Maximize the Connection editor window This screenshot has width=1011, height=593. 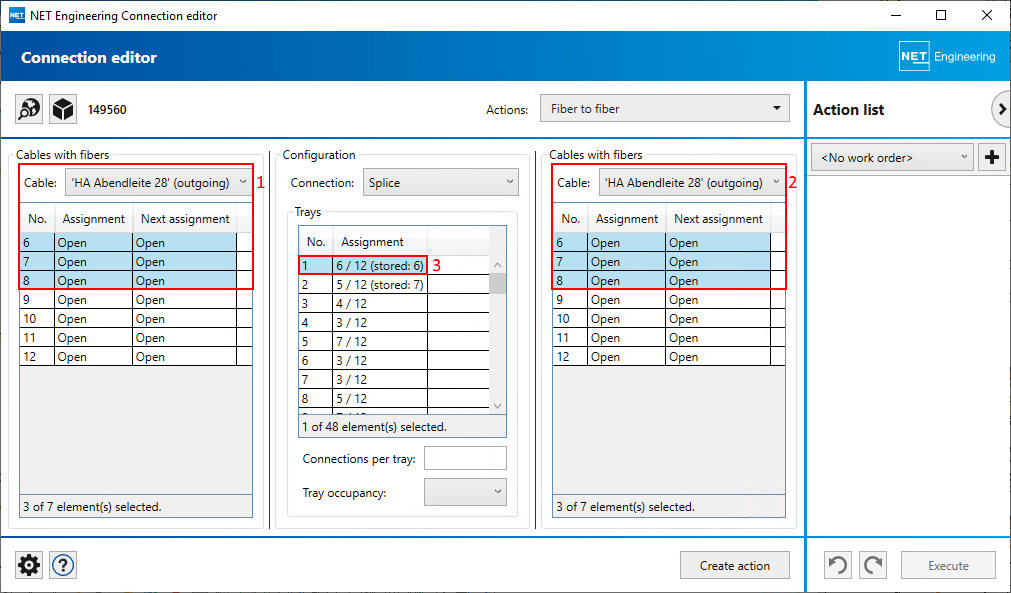coord(941,15)
